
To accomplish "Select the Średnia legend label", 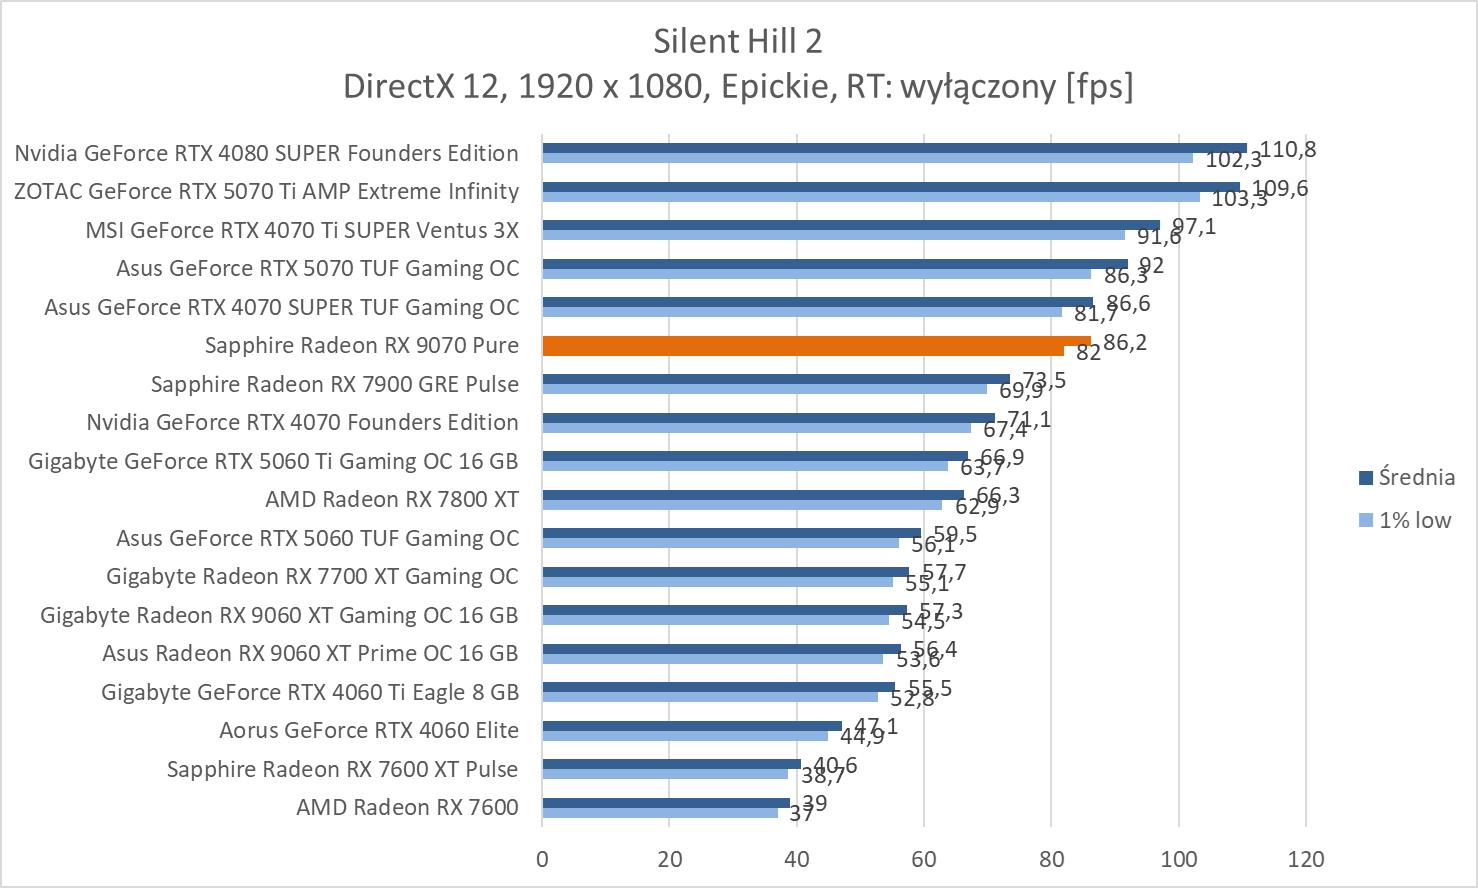I will [x=1416, y=477].
